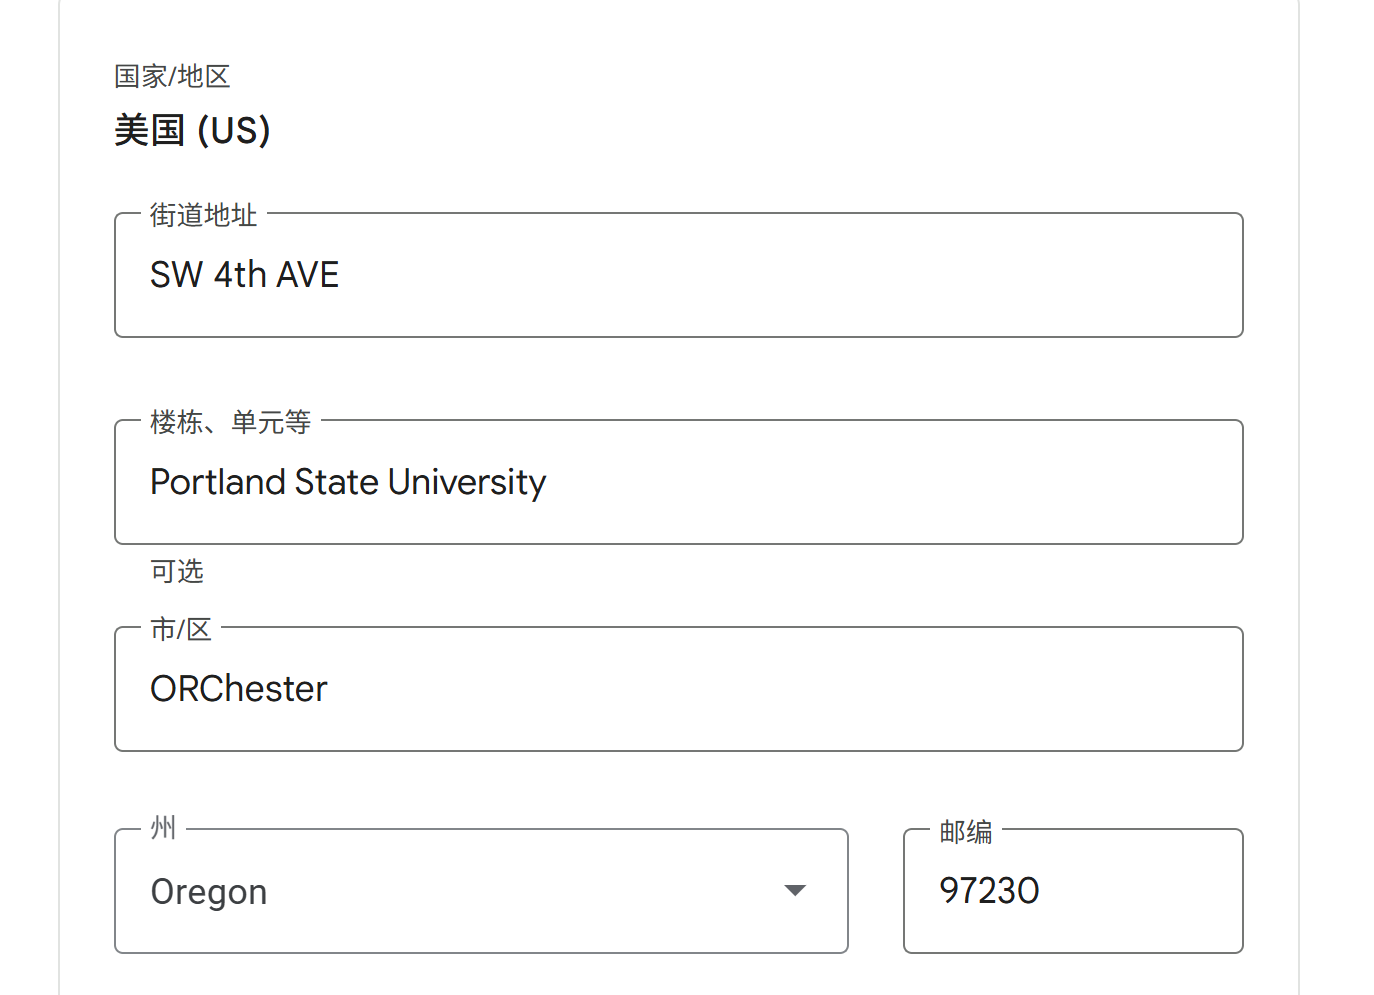Click the 美国 (US) country value
This screenshot has height=995, width=1374.
coord(192,130)
